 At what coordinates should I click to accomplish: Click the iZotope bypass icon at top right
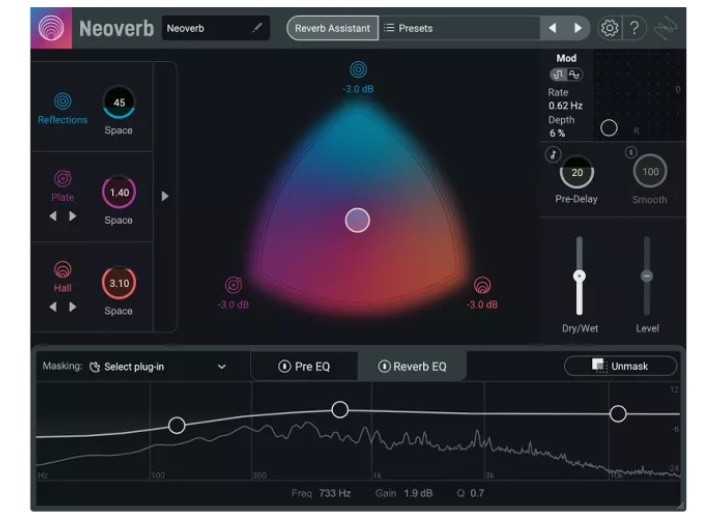click(665, 28)
